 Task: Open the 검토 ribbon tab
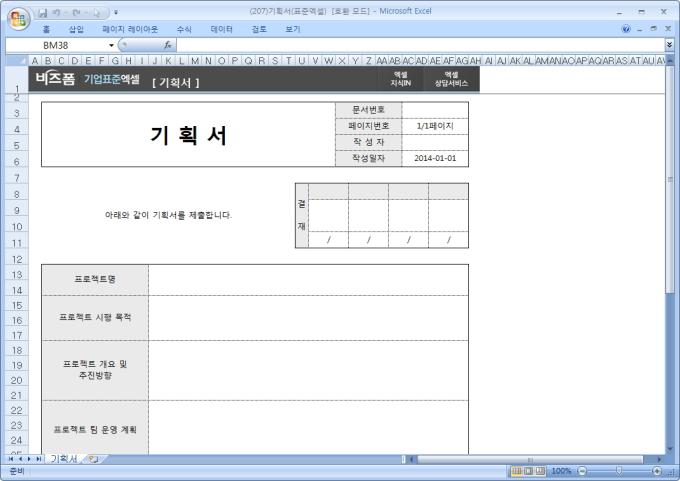[259, 29]
